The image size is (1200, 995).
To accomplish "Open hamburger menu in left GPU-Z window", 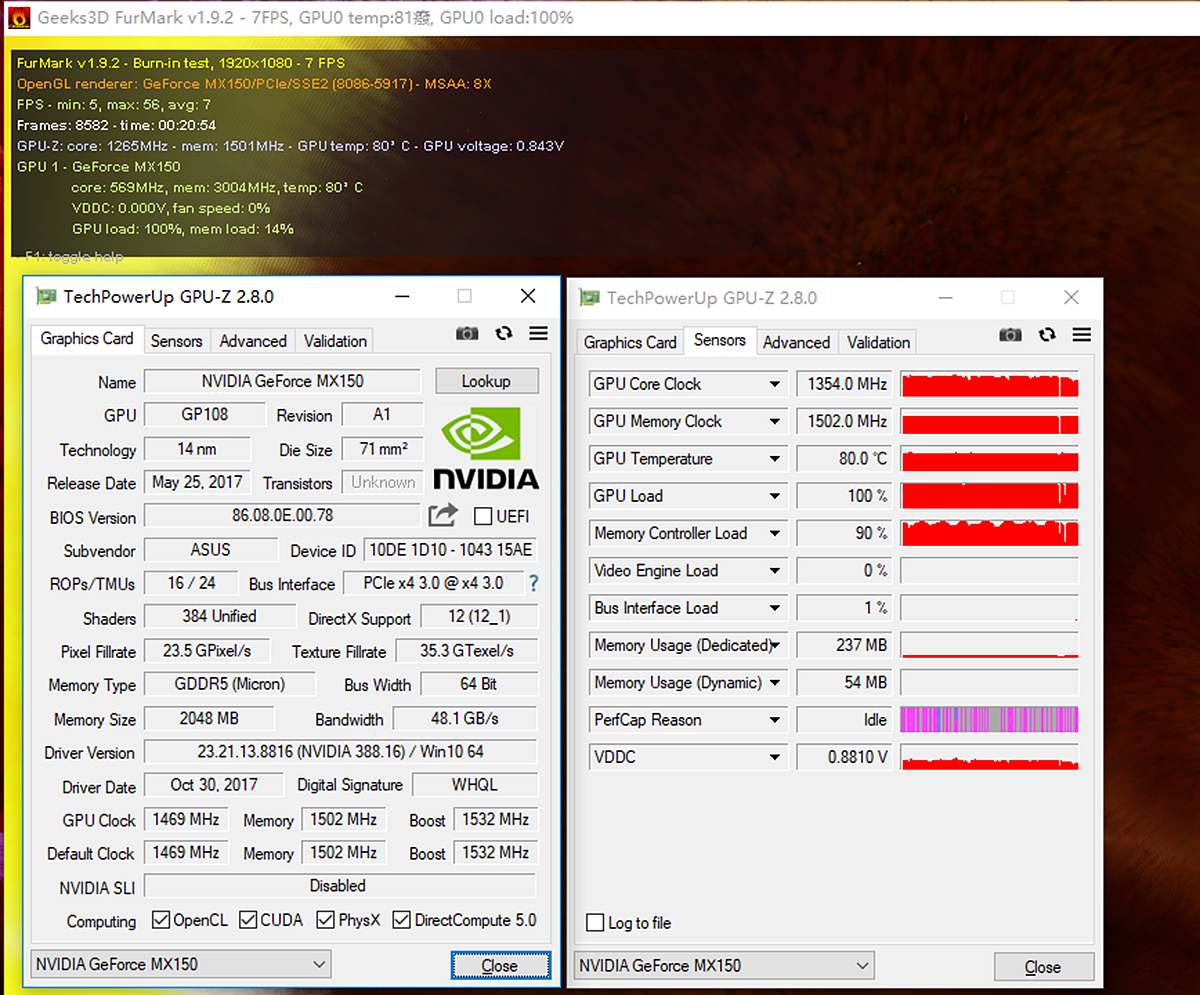I will [538, 333].
